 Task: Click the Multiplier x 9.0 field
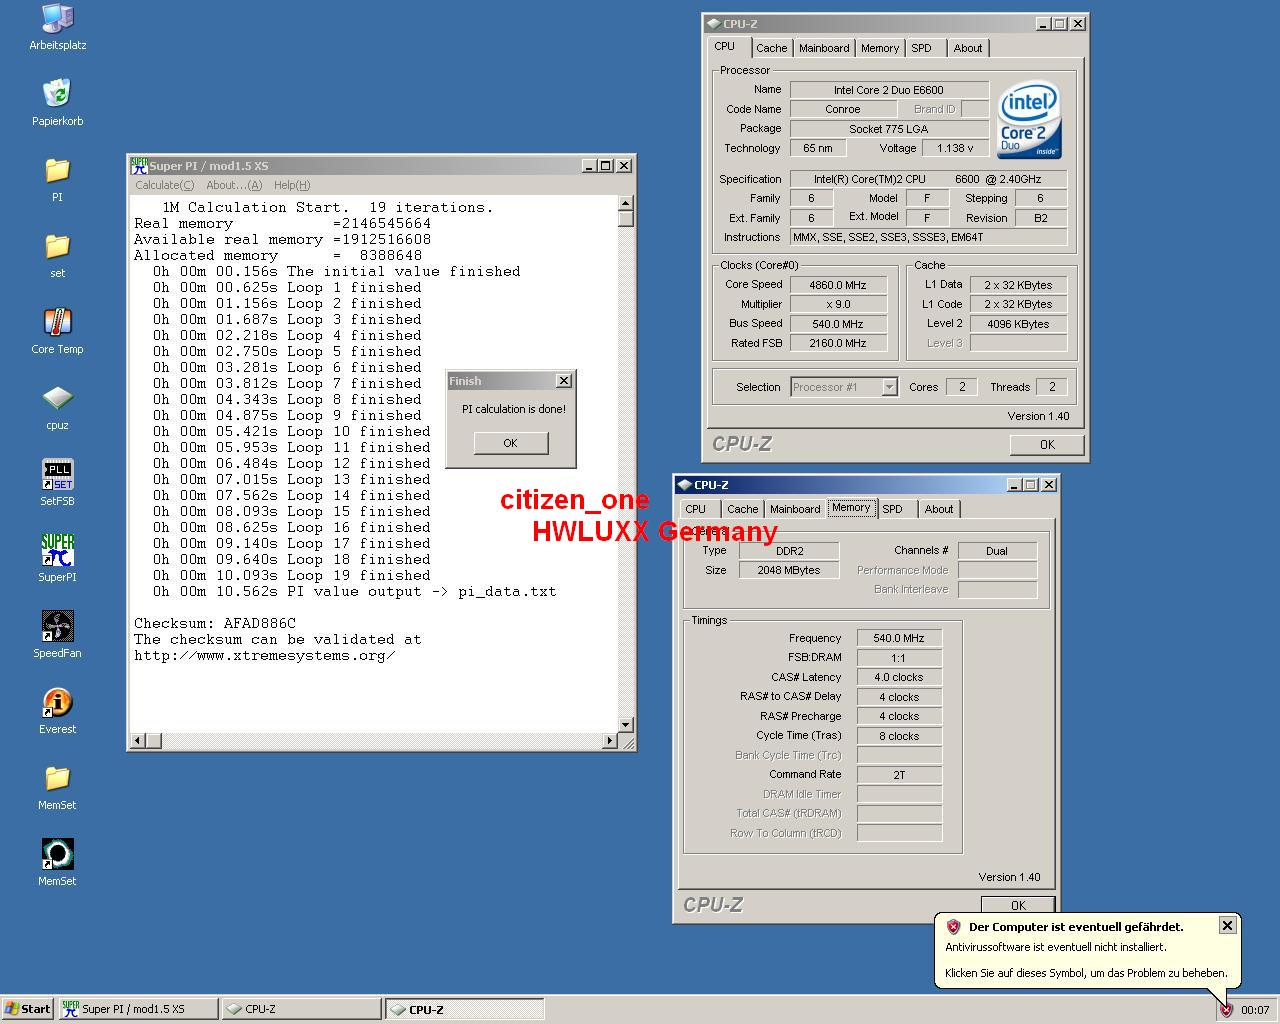[x=838, y=304]
